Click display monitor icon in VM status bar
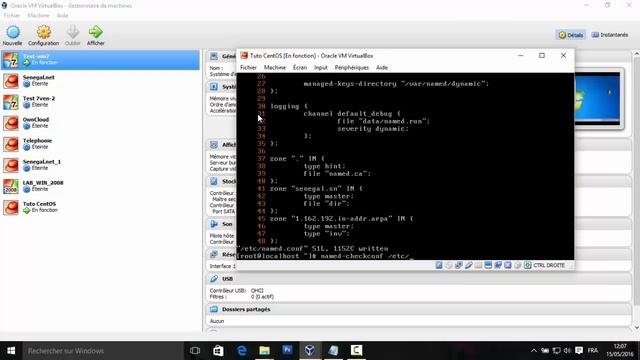This screenshot has height=360, width=640. coord(488,265)
